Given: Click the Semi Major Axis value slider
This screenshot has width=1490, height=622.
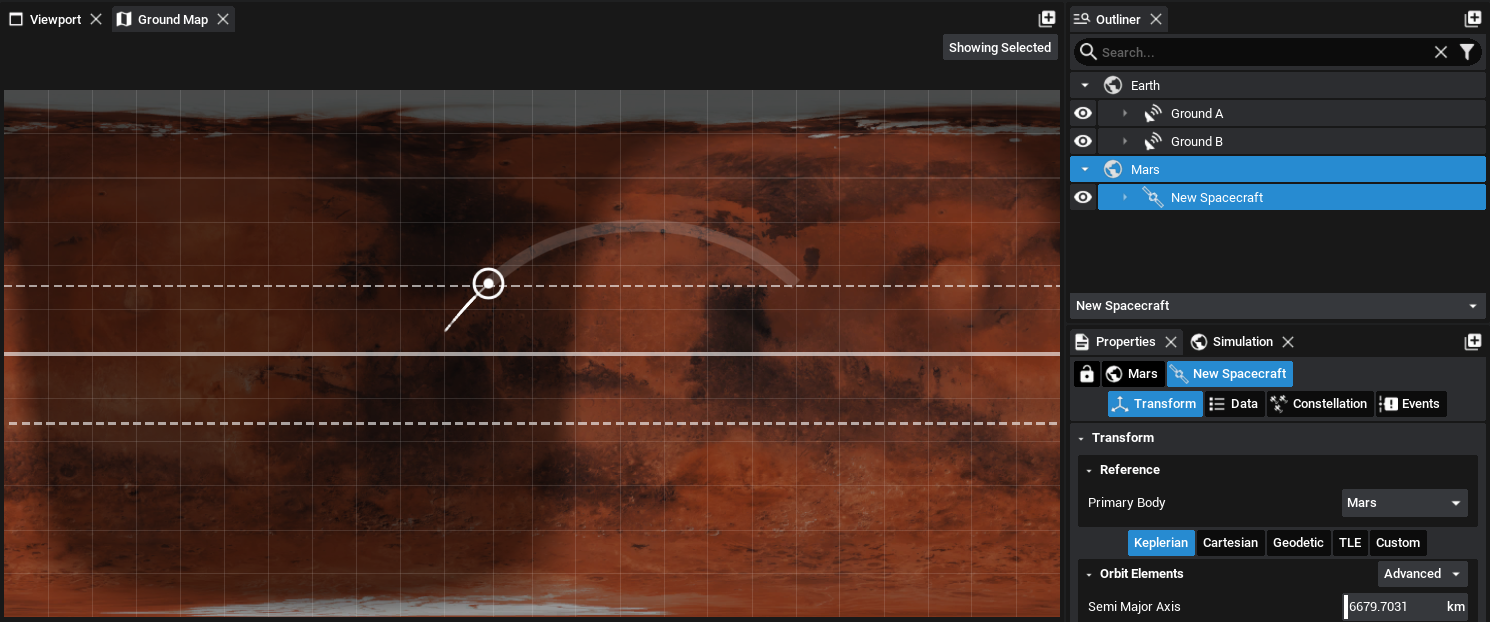Looking at the screenshot, I should point(1394,607).
